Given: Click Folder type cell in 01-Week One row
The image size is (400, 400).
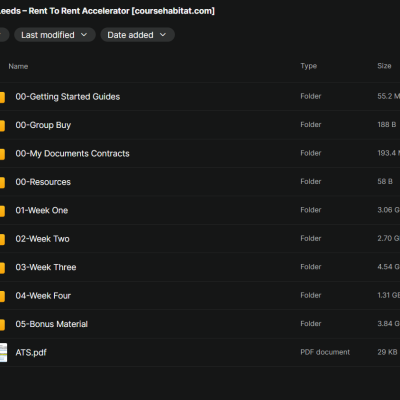Looking at the screenshot, I should pos(311,210).
